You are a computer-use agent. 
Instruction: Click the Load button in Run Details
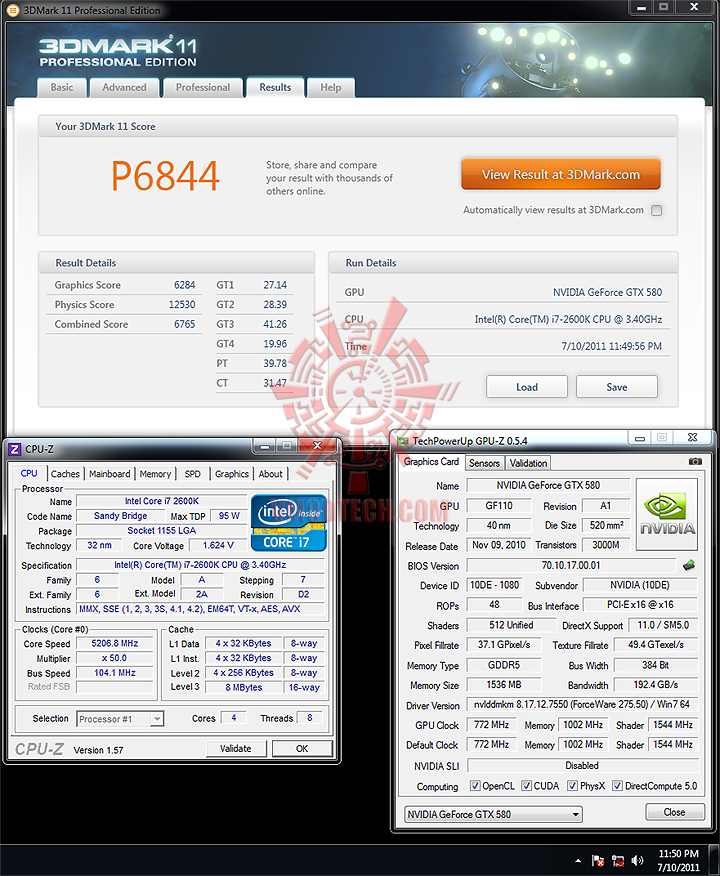[x=527, y=387]
